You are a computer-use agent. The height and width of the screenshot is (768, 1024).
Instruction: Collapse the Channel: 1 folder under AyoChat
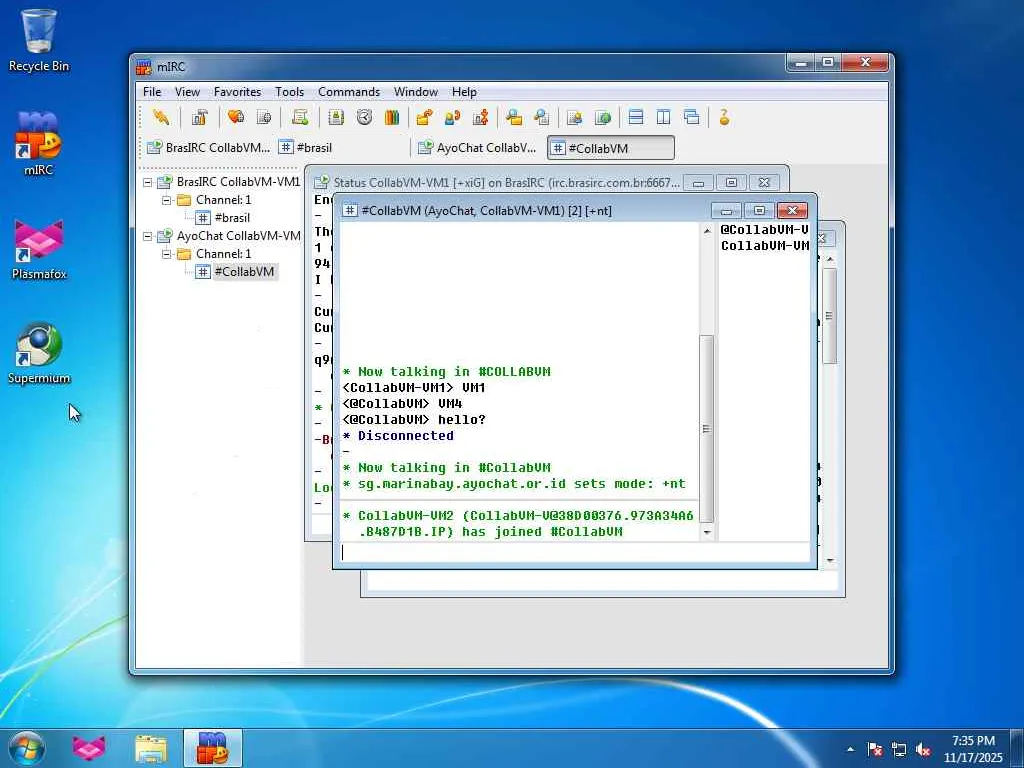point(167,253)
